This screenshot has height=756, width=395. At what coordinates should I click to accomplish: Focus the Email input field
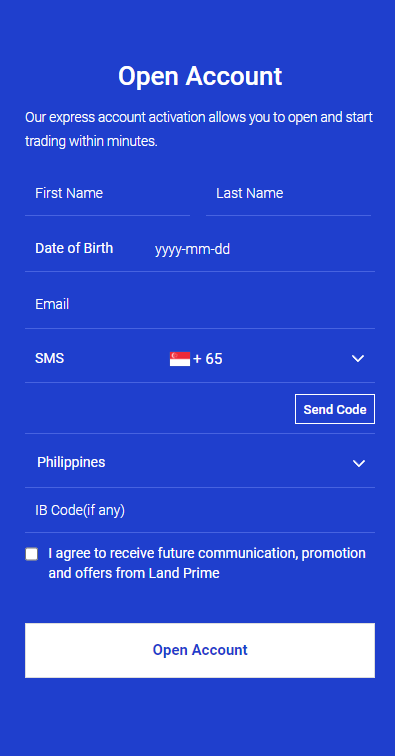pyautogui.click(x=200, y=304)
